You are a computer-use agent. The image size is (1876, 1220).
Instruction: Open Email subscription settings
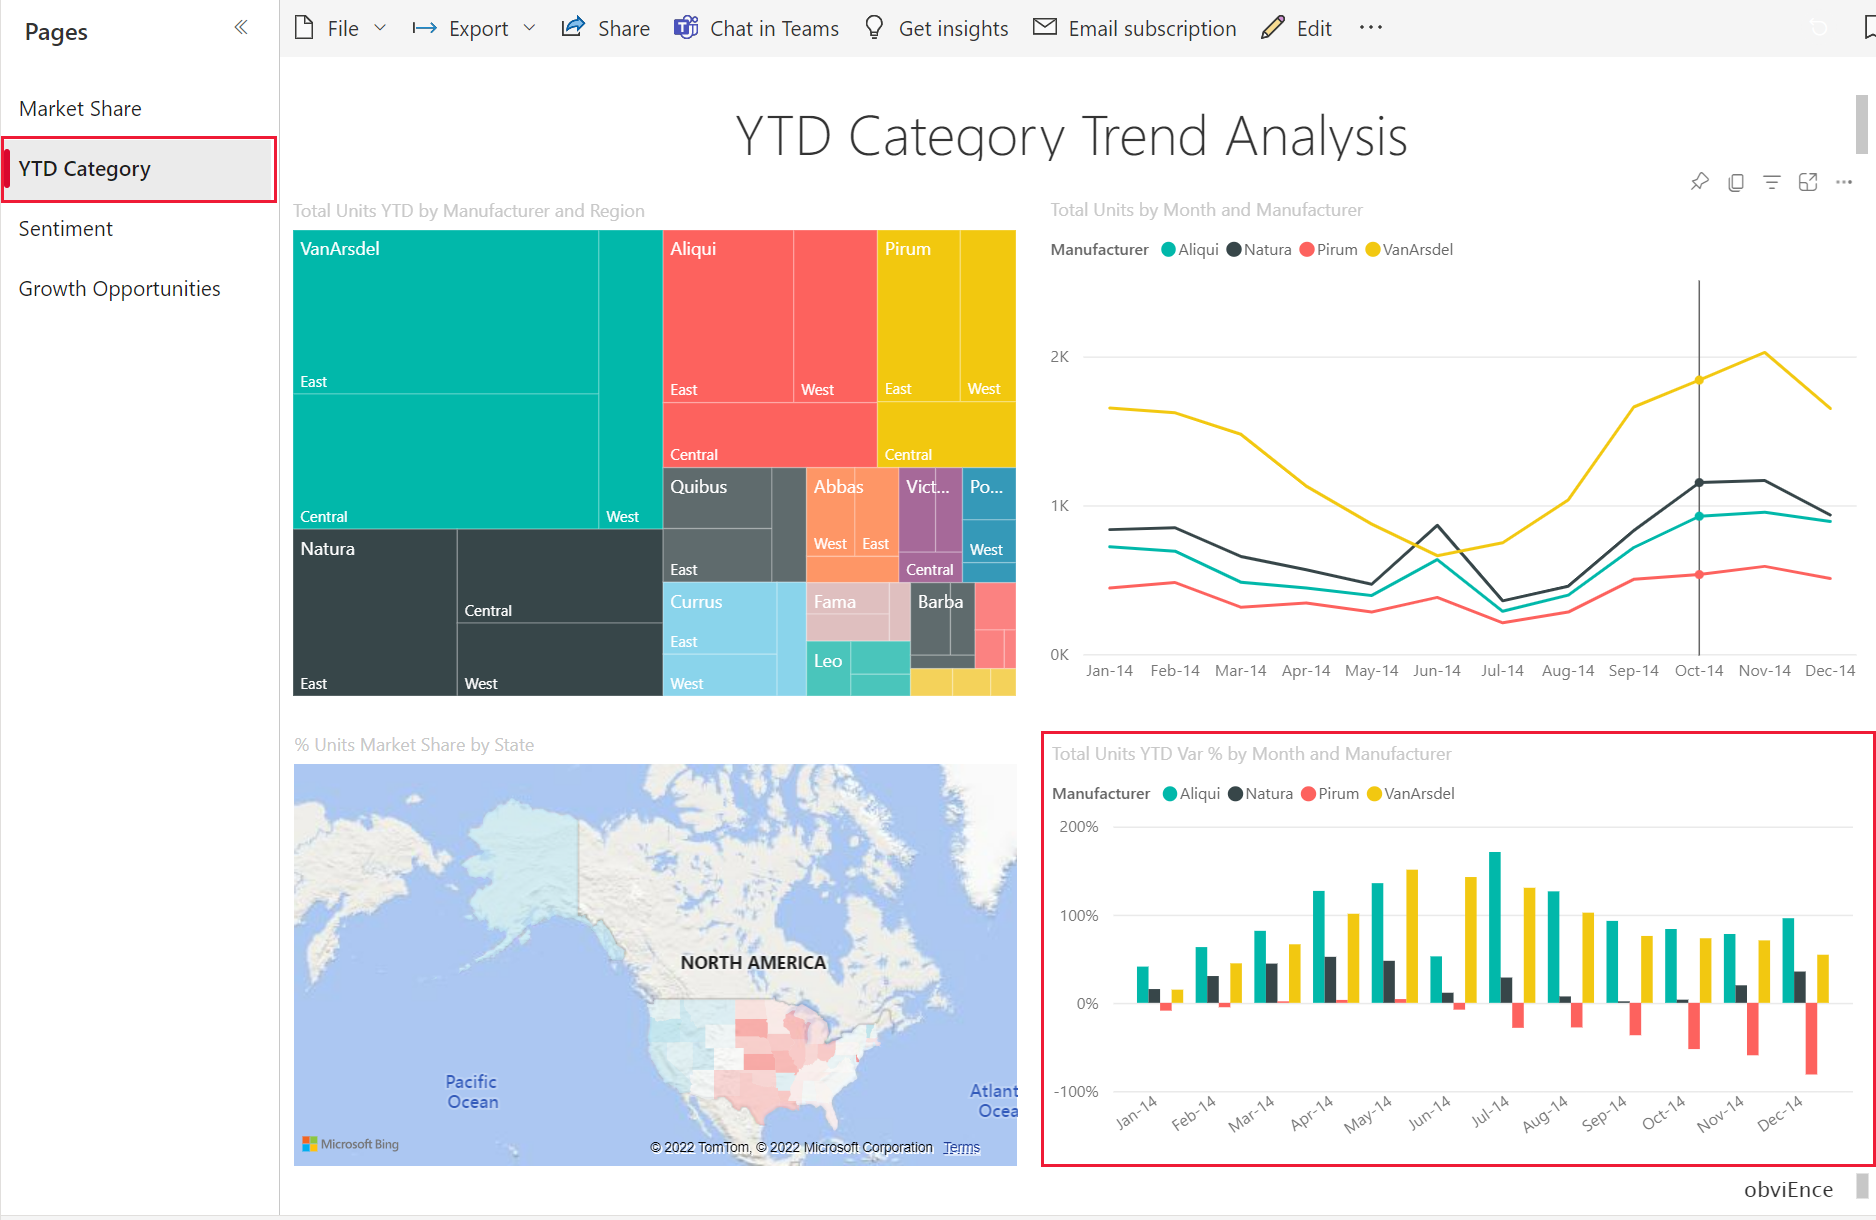point(1134,27)
